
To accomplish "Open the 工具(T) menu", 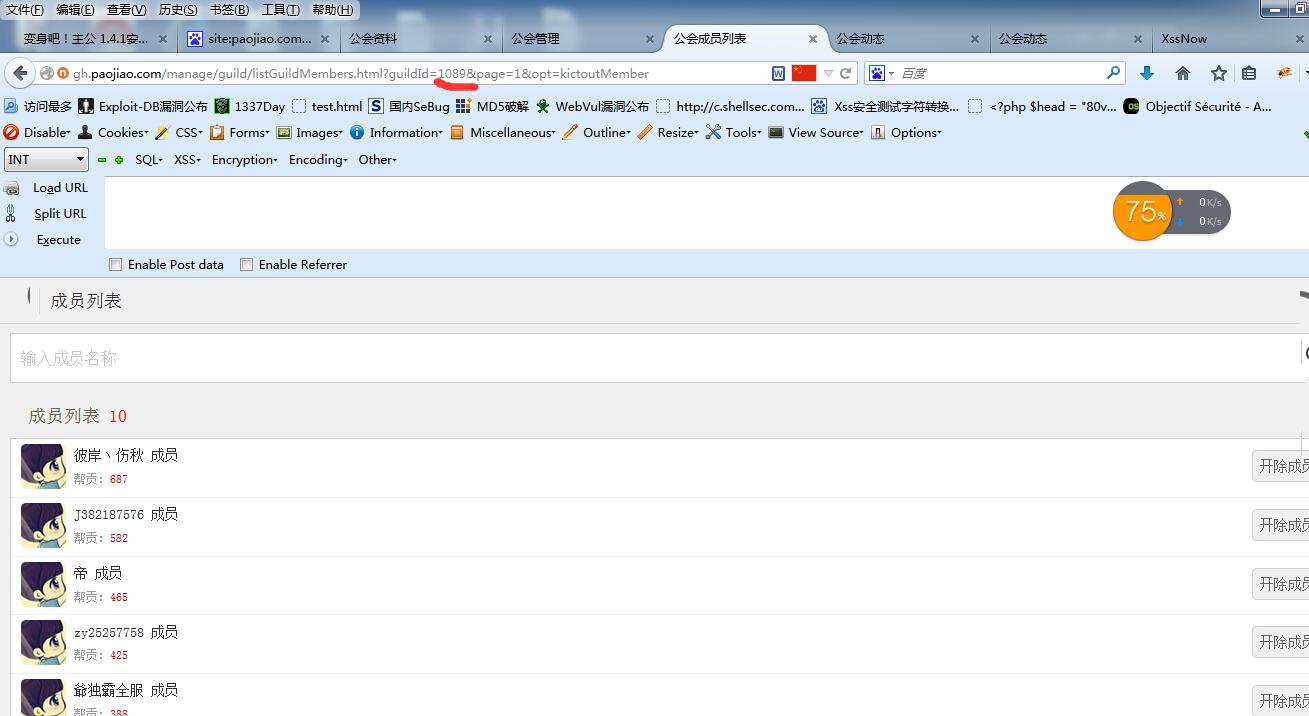I will (280, 10).
